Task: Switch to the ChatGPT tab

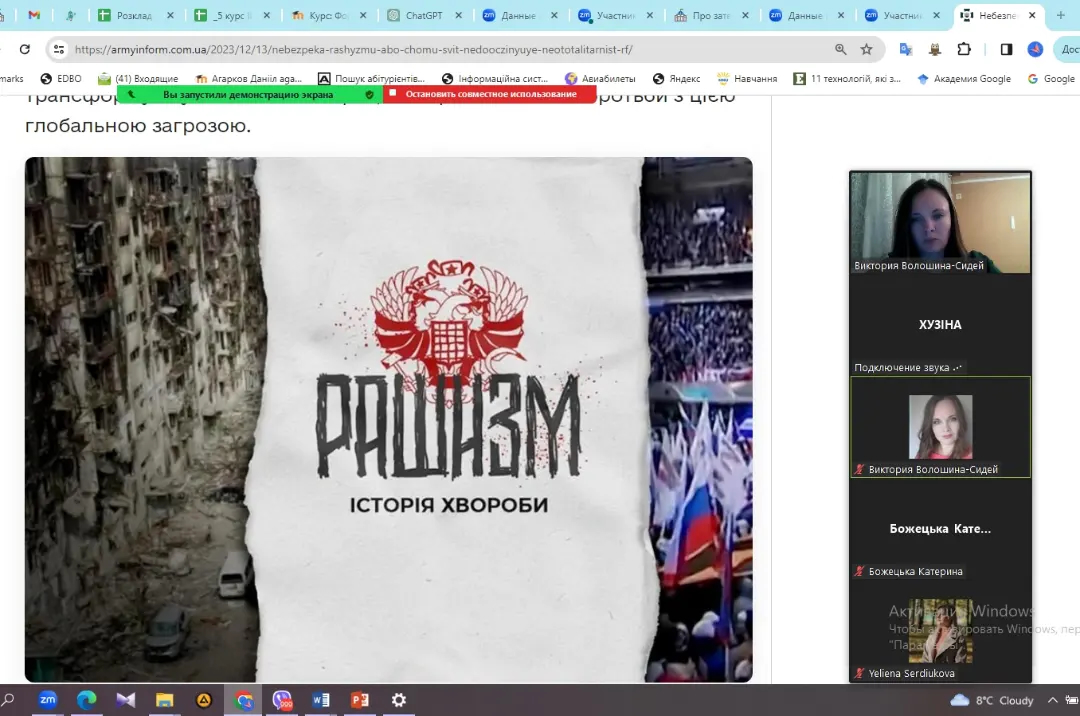Action: 422,16
